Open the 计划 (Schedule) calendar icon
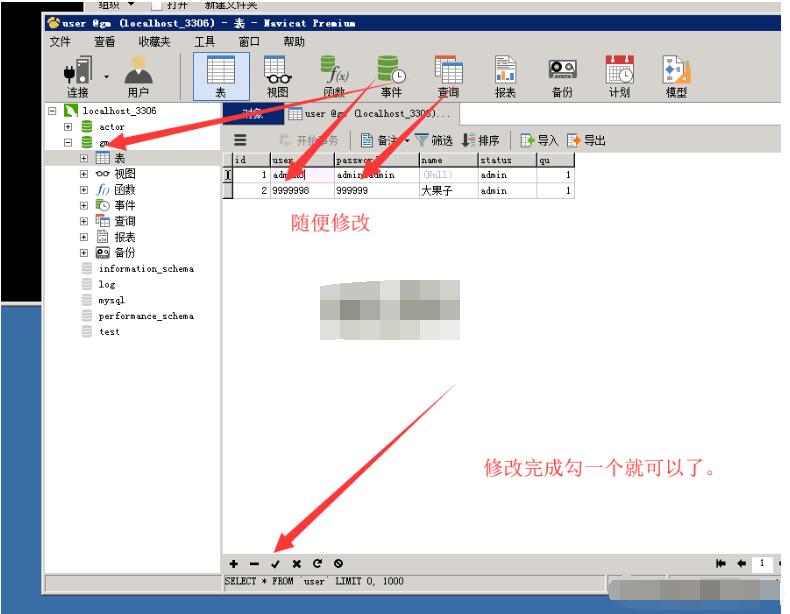 tap(620, 74)
